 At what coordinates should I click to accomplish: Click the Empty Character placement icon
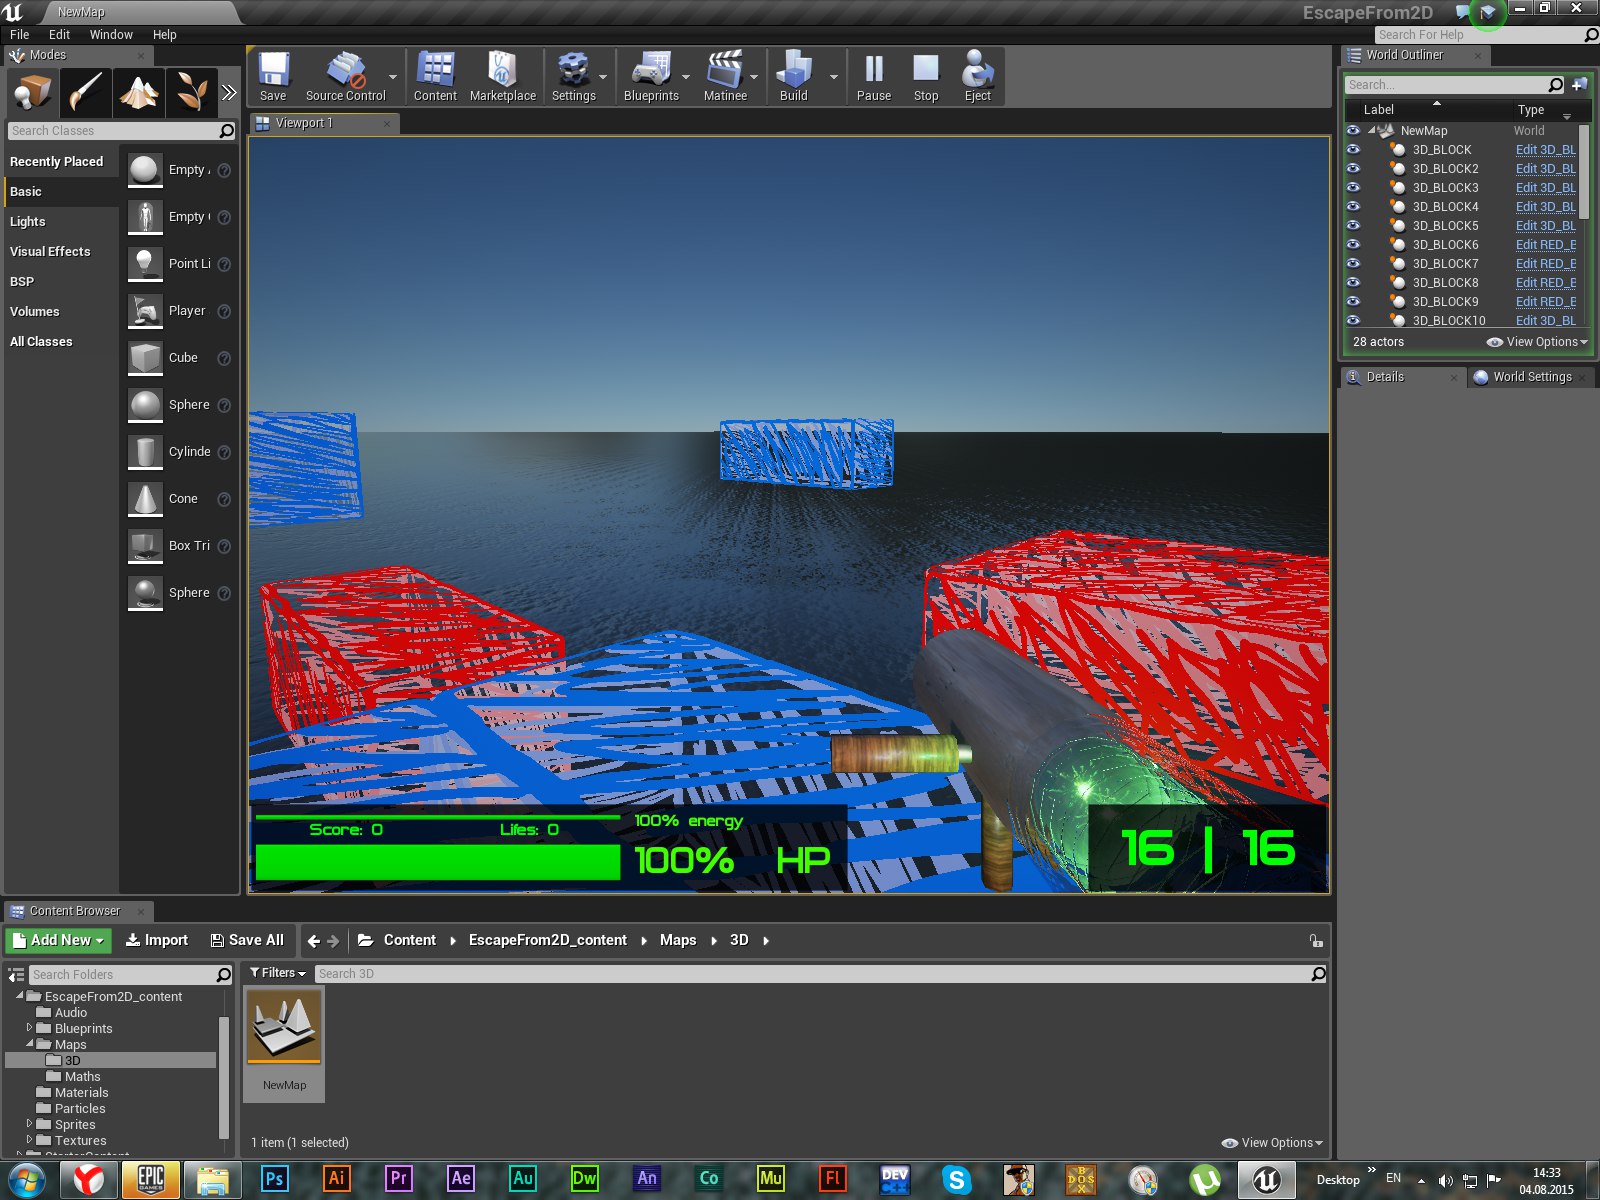145,217
